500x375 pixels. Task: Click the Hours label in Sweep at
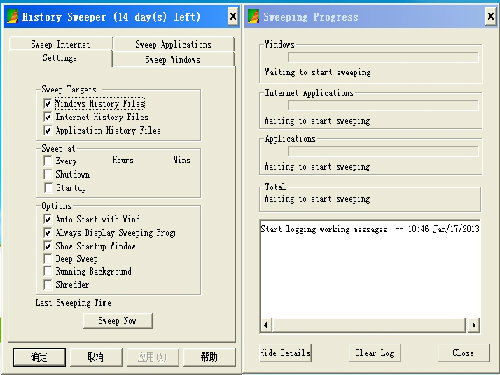123,160
